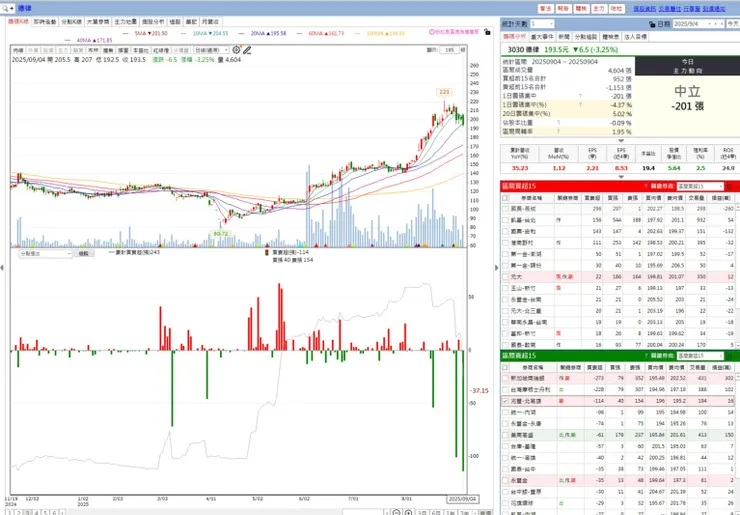Viewport: 740px width, 515px height.
Task: Open the 法人目標 tab in right panel
Action: (635, 37)
